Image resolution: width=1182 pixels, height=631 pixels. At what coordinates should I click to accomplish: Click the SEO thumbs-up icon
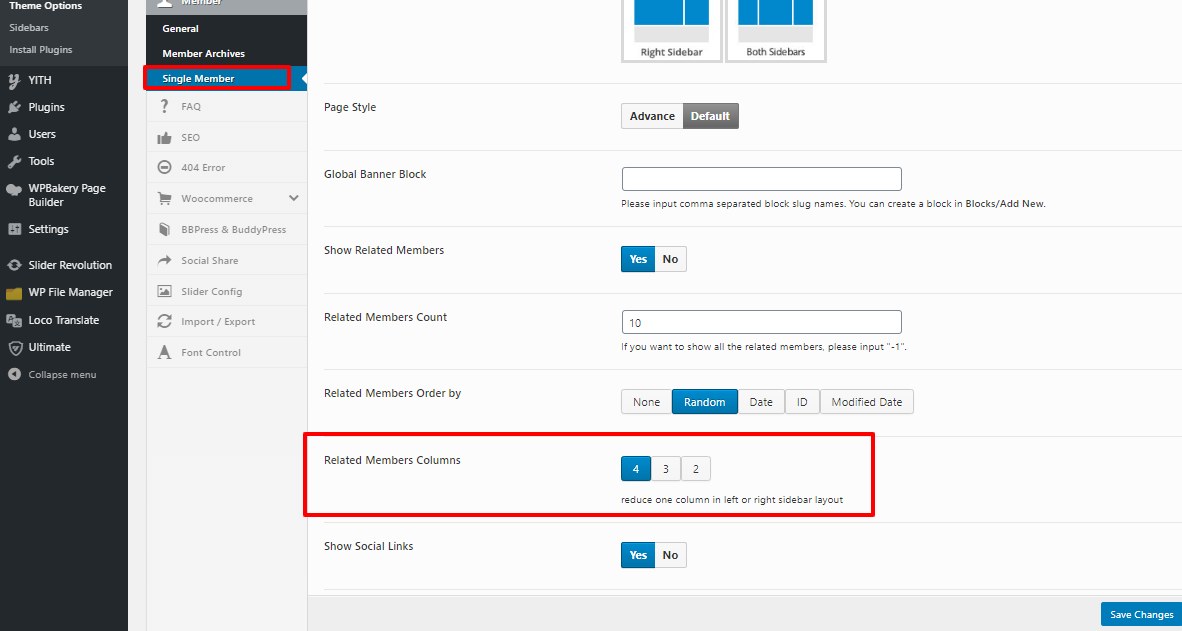(x=164, y=137)
